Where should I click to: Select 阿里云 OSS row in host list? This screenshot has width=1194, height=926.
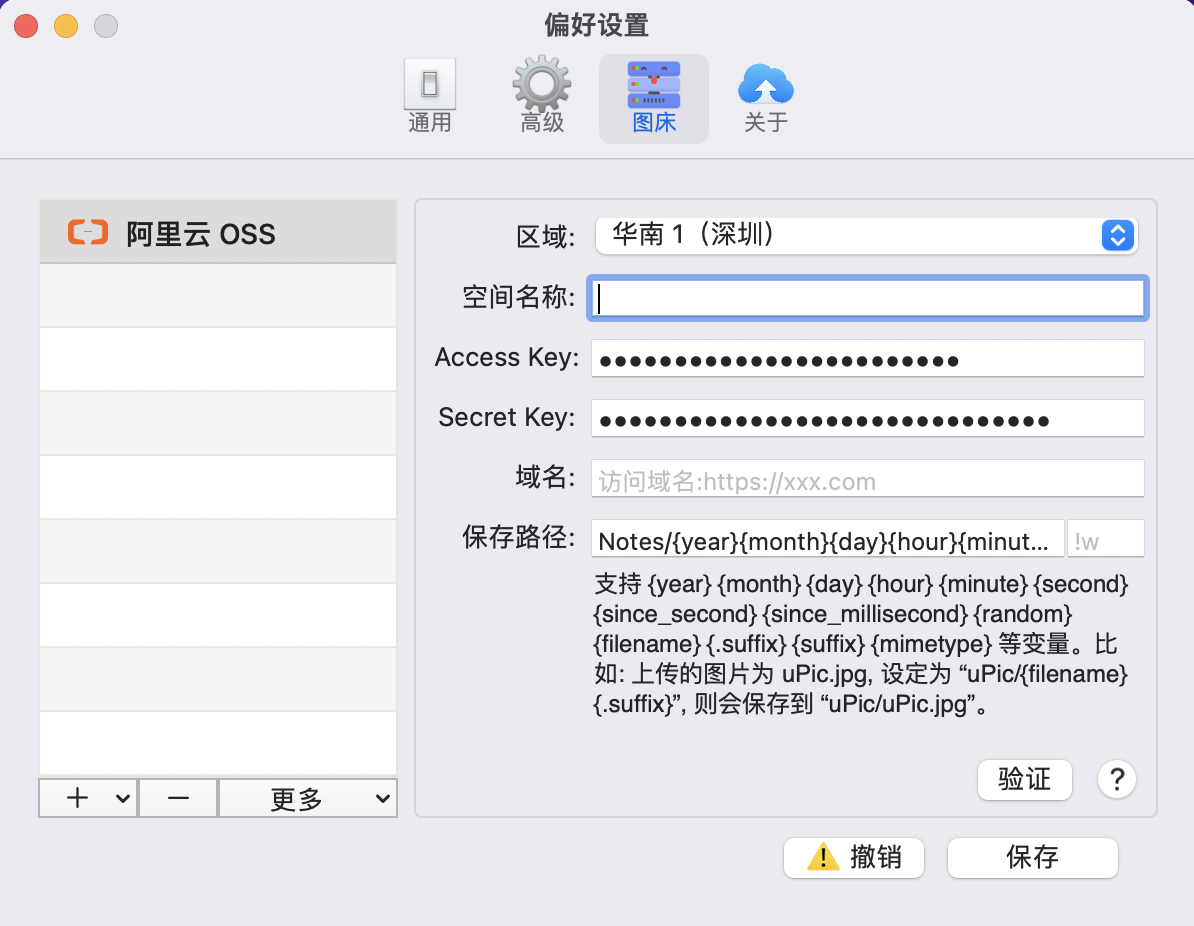click(218, 233)
